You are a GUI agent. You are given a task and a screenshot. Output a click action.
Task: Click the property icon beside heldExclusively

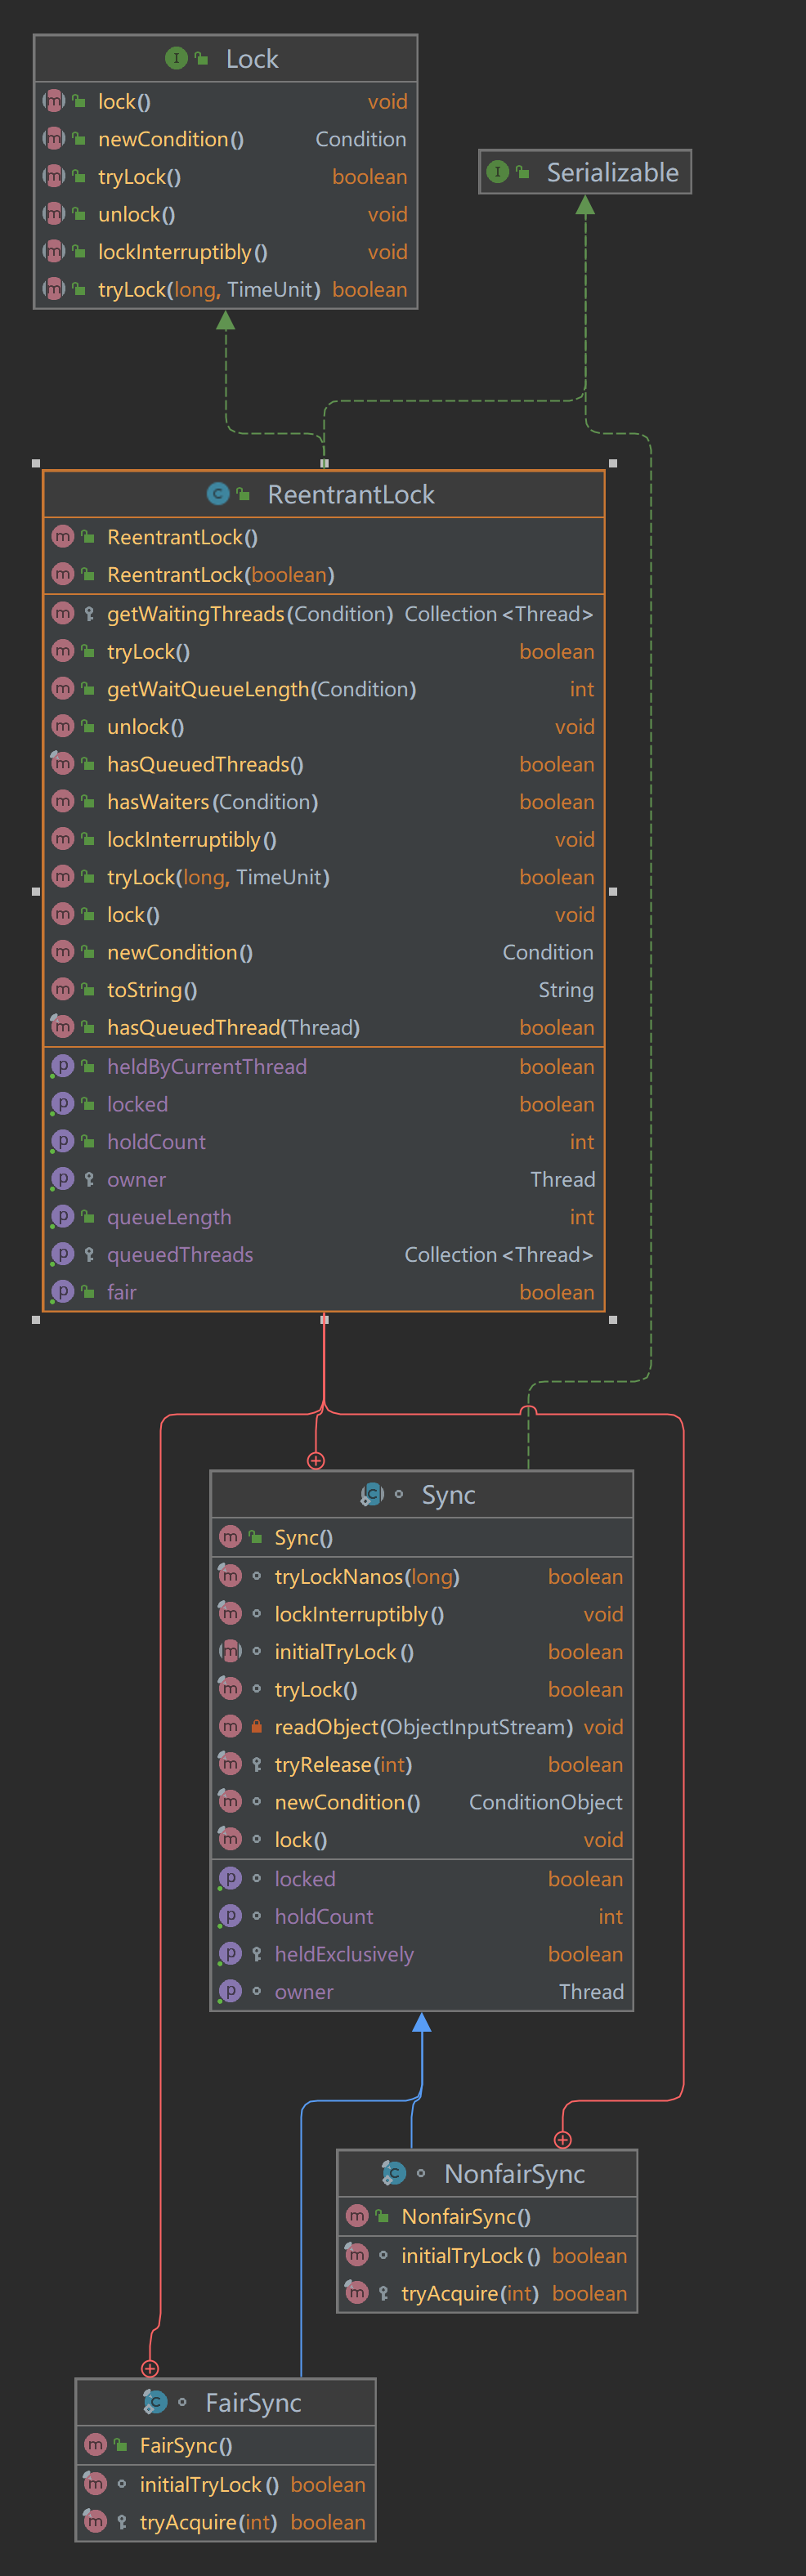[x=230, y=1954]
